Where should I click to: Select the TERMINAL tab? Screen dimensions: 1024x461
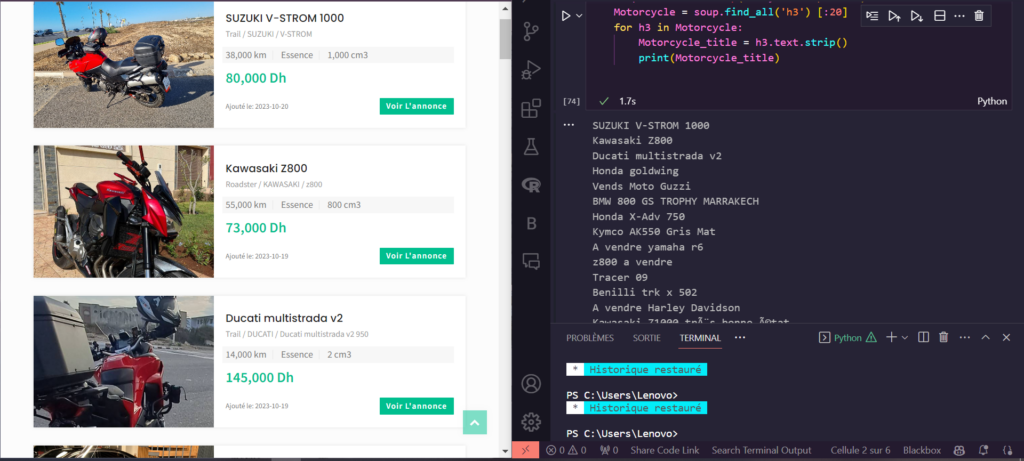700,338
